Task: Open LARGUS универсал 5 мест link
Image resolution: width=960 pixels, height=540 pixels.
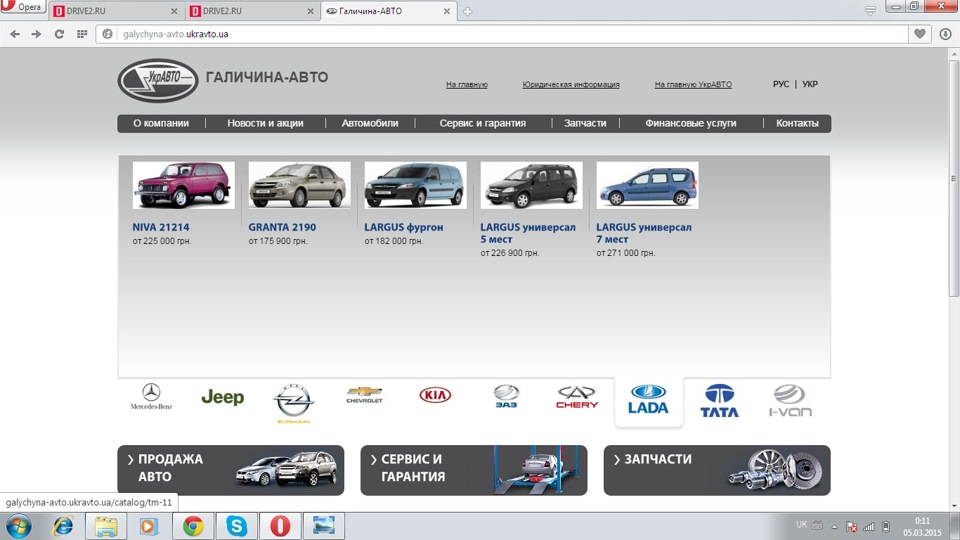Action: [x=528, y=233]
